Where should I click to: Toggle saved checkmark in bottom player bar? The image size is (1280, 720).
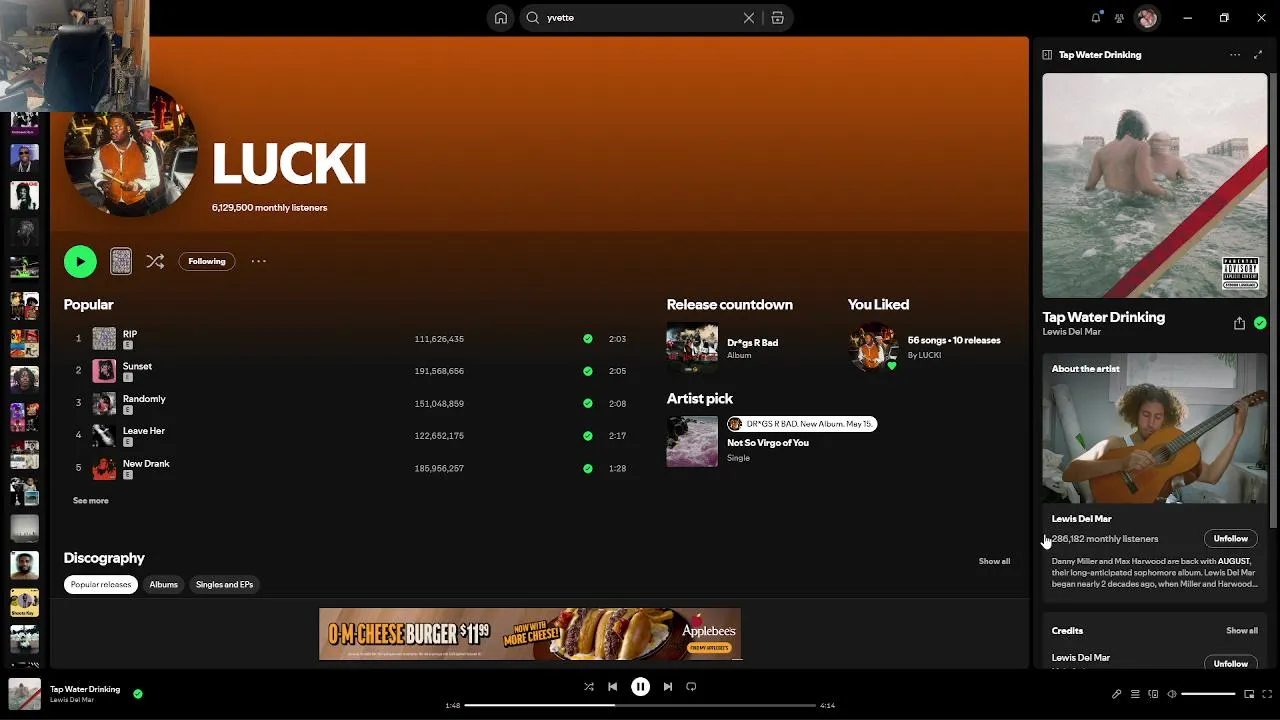(x=138, y=693)
